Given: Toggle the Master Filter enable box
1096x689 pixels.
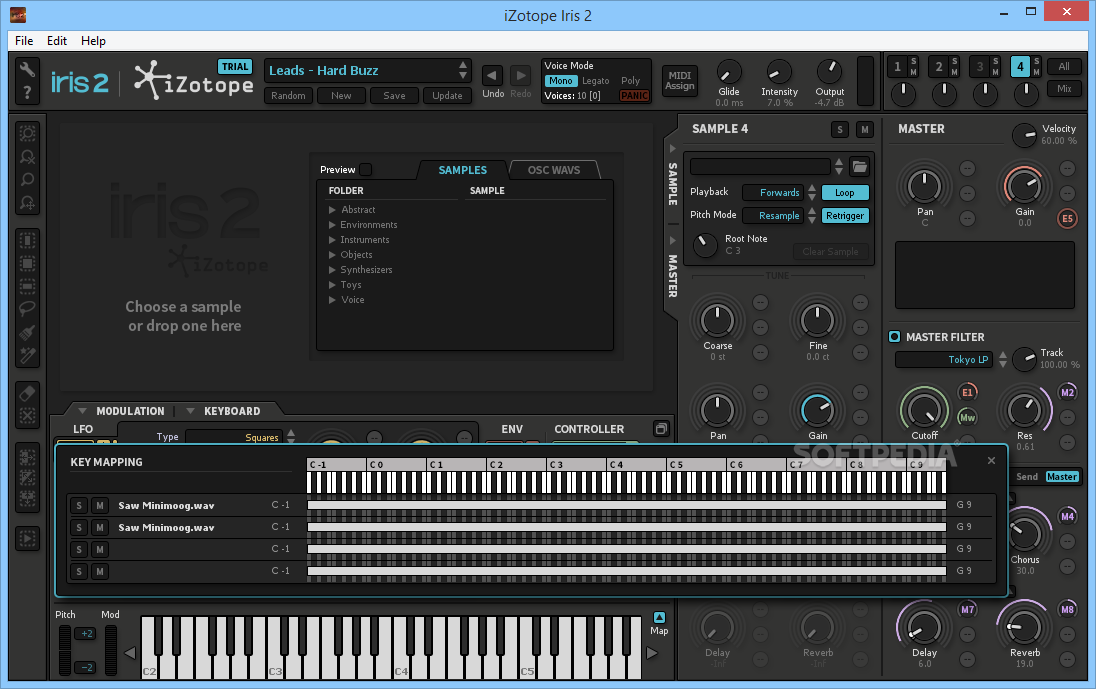Looking at the screenshot, I should pyautogui.click(x=894, y=337).
